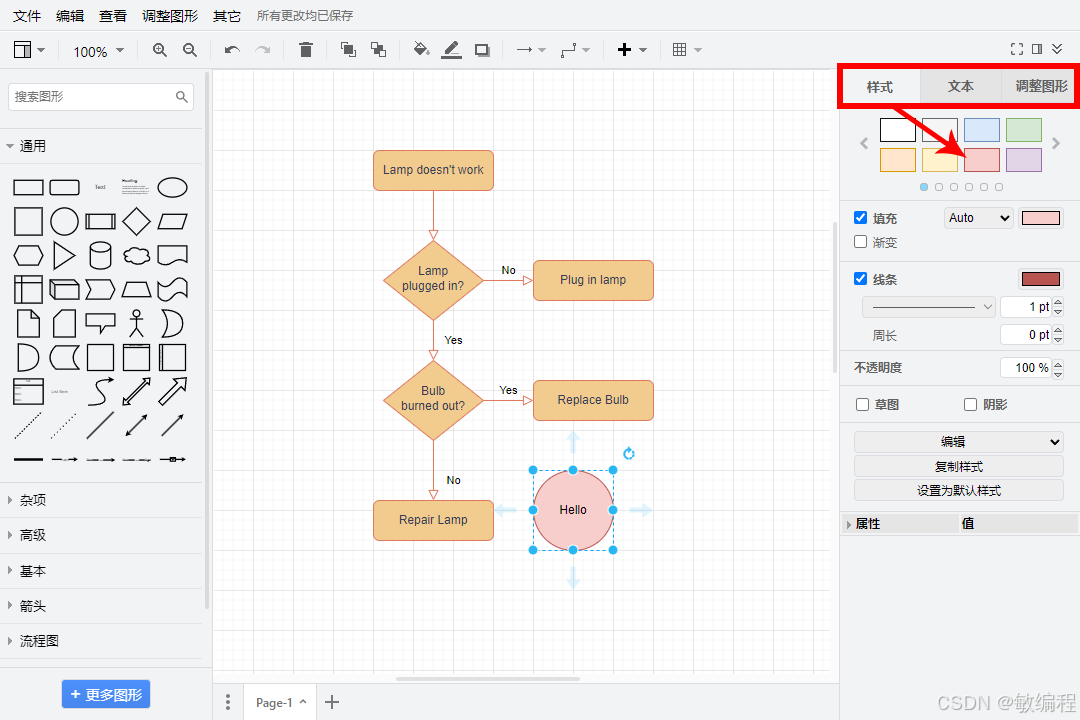Select the parallelogram shape in palette
Viewport: 1080px width, 720px height.
(x=172, y=222)
